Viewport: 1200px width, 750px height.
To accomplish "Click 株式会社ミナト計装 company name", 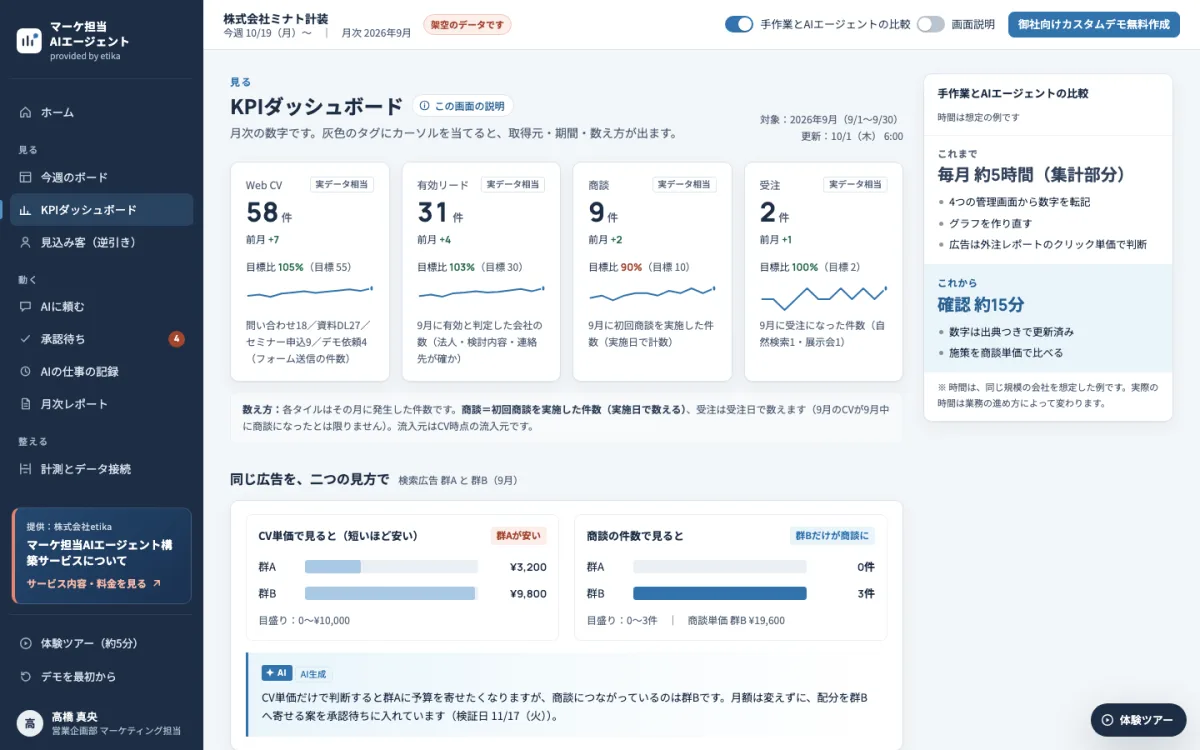I will 275,18.
